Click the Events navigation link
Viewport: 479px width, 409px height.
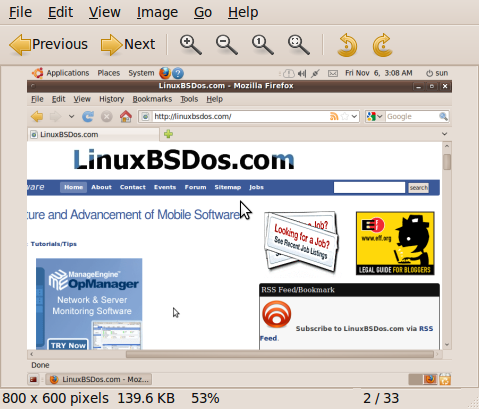(x=165, y=187)
